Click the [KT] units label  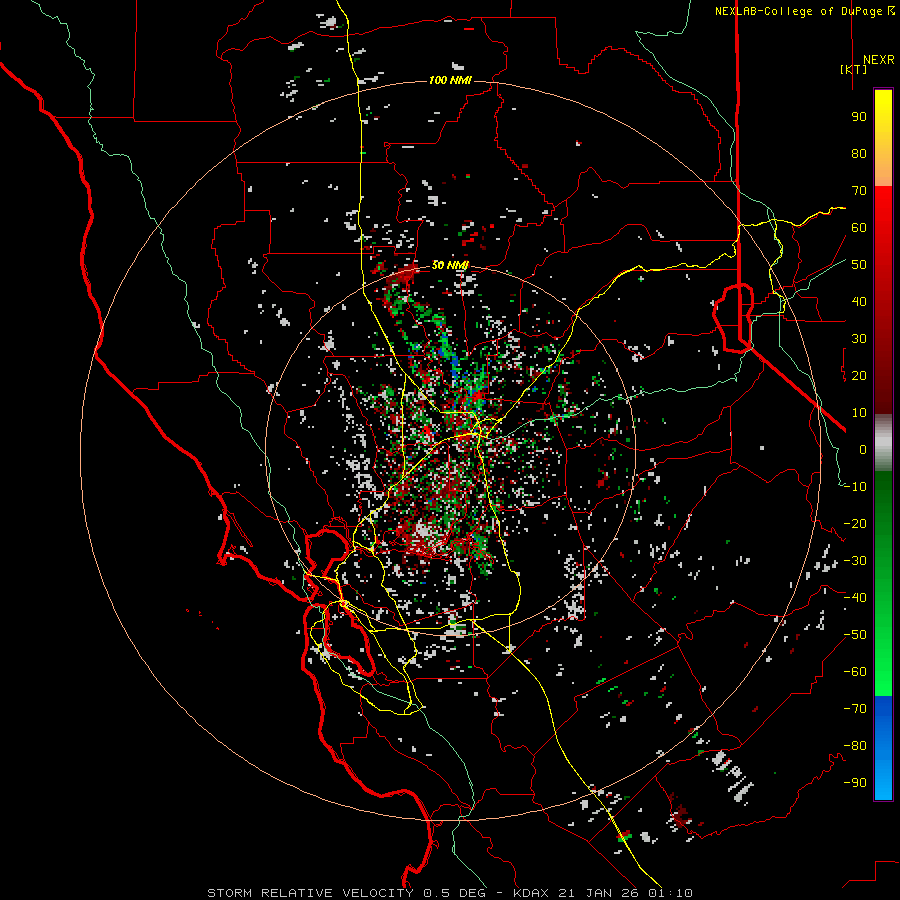point(854,69)
